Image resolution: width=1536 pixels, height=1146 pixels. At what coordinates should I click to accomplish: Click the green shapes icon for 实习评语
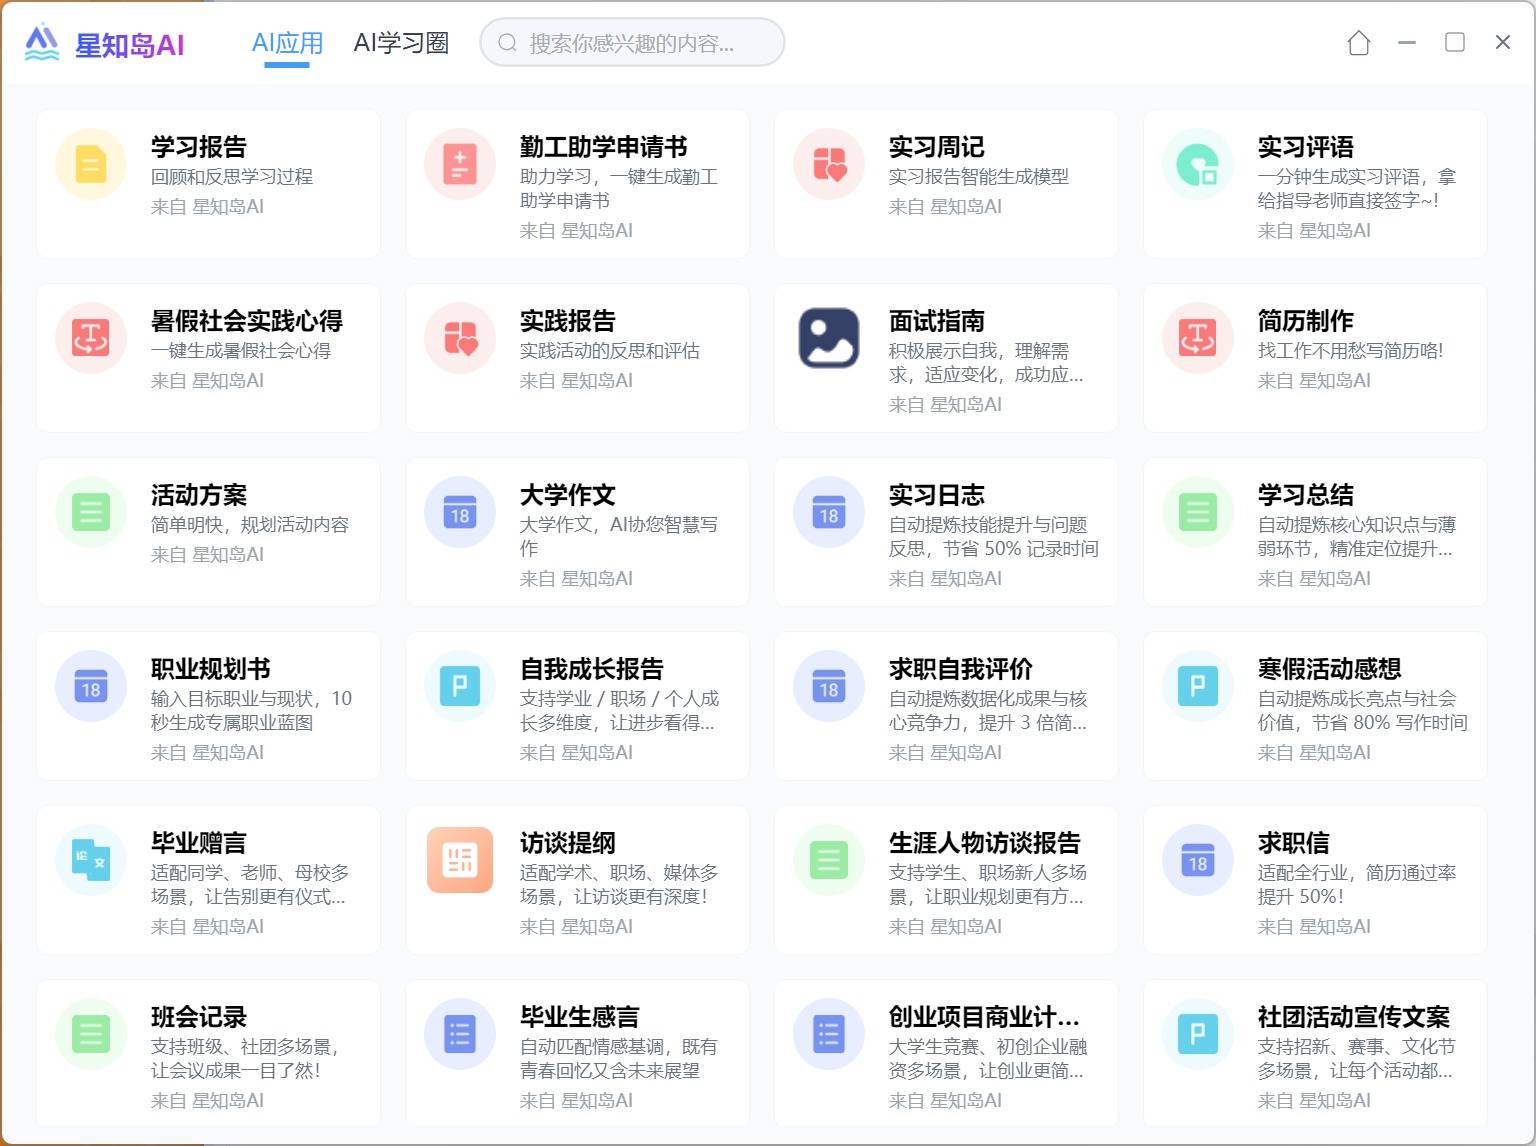click(1198, 164)
